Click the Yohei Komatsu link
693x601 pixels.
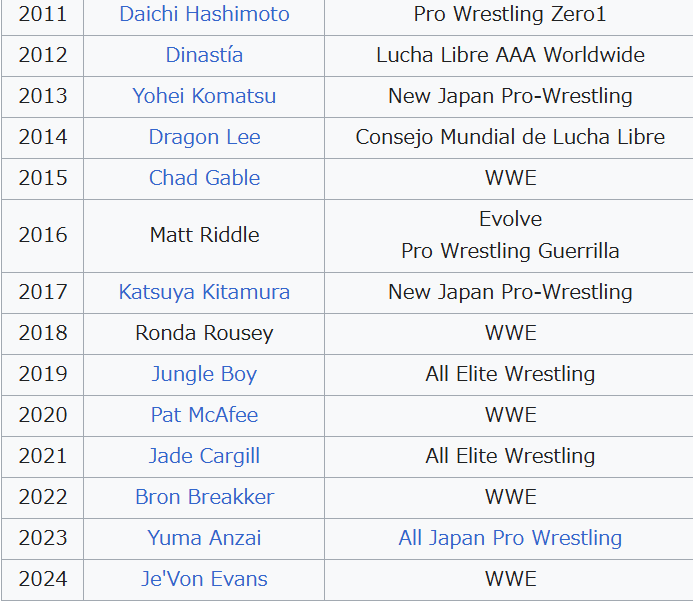[204, 96]
